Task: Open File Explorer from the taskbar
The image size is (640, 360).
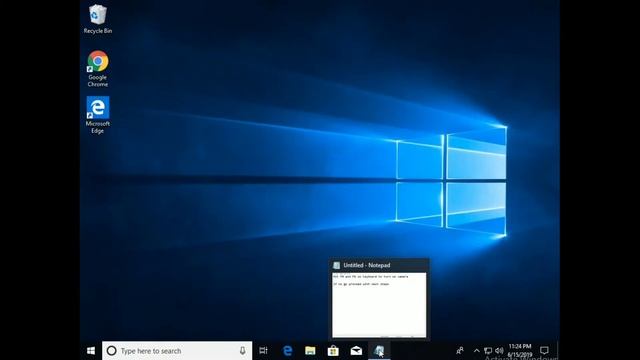Action: tap(310, 351)
